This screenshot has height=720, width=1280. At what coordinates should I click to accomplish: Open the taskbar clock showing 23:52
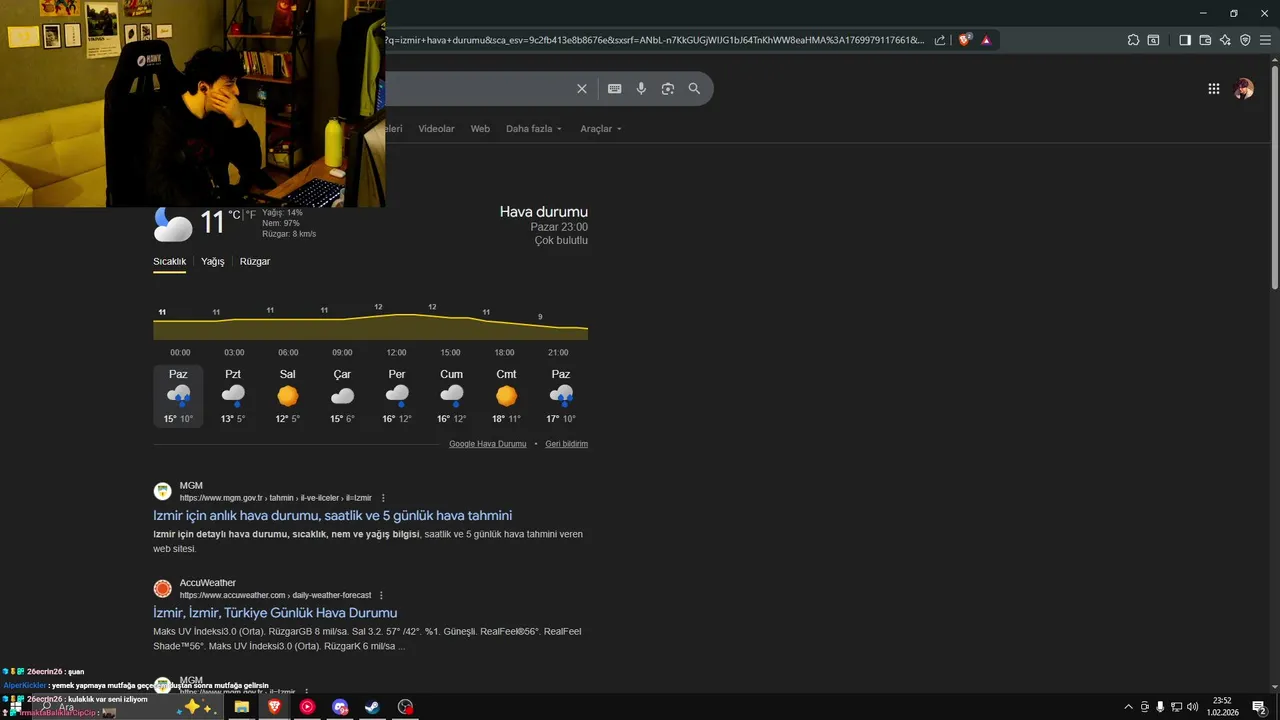(1222, 707)
